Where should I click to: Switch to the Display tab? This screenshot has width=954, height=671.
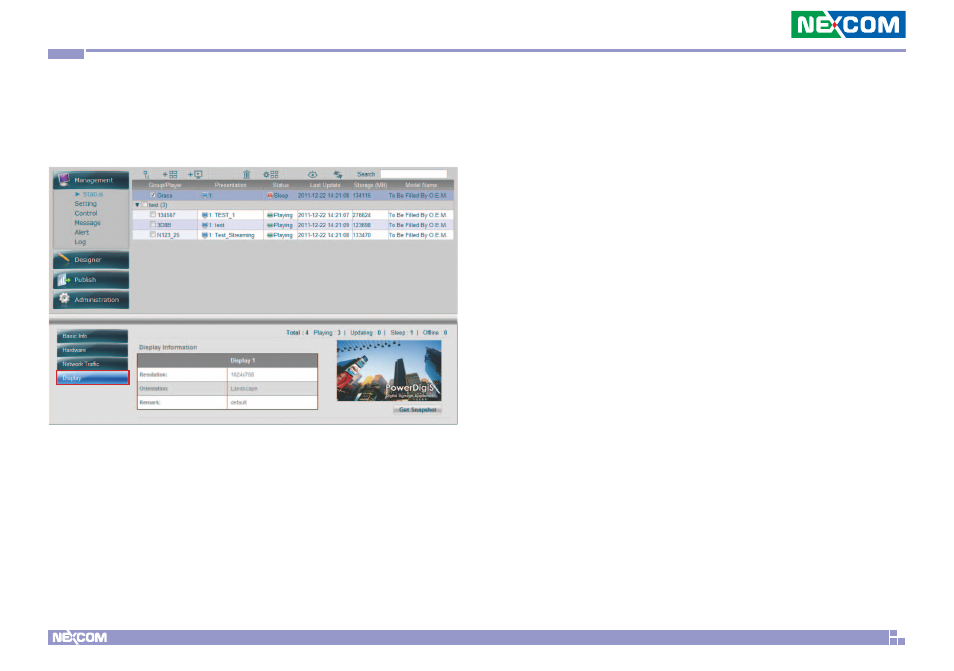[92, 378]
